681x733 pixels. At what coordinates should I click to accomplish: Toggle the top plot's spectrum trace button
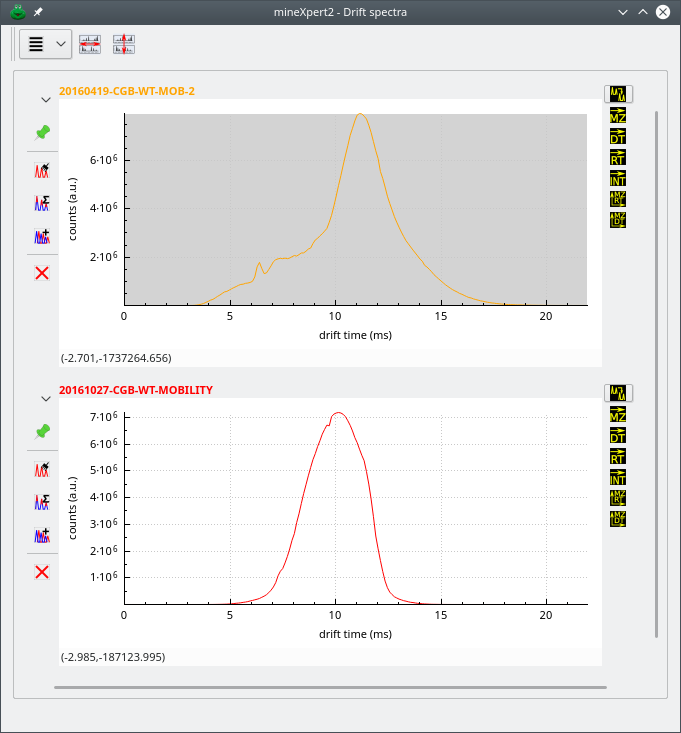pyautogui.click(x=618, y=94)
